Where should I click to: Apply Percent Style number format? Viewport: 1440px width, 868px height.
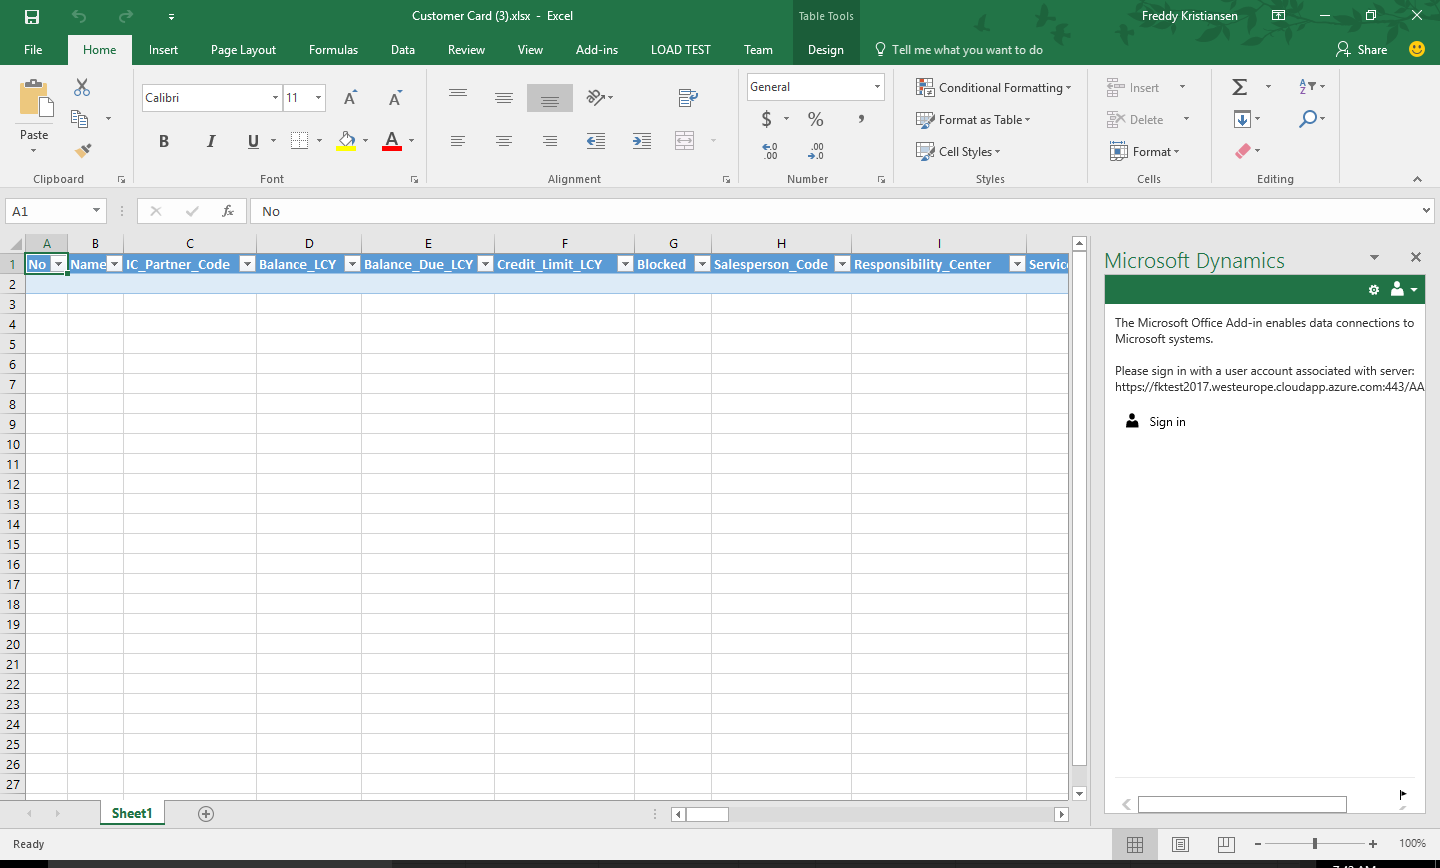coord(816,119)
